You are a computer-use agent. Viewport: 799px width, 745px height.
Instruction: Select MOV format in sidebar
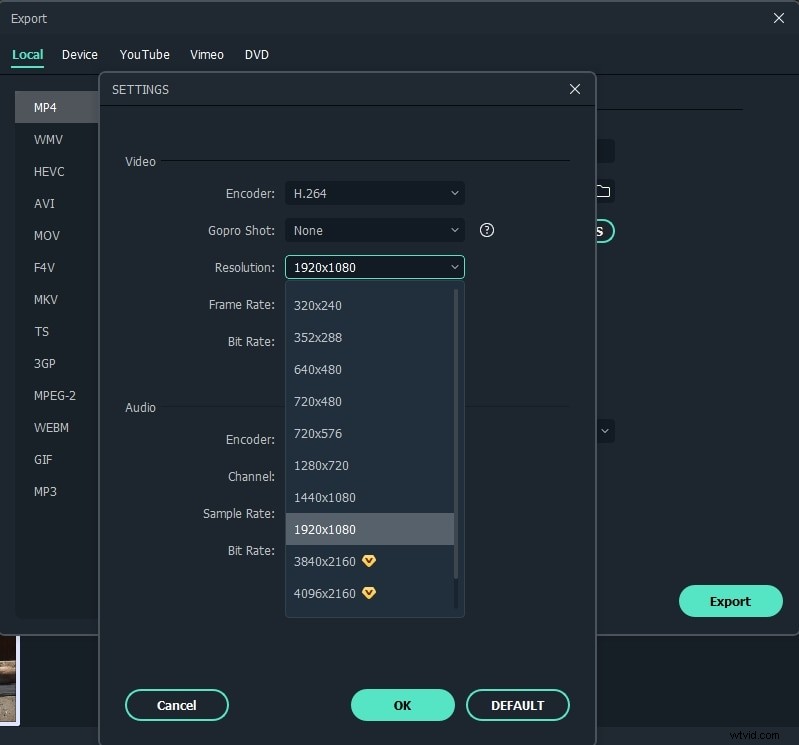(x=47, y=236)
